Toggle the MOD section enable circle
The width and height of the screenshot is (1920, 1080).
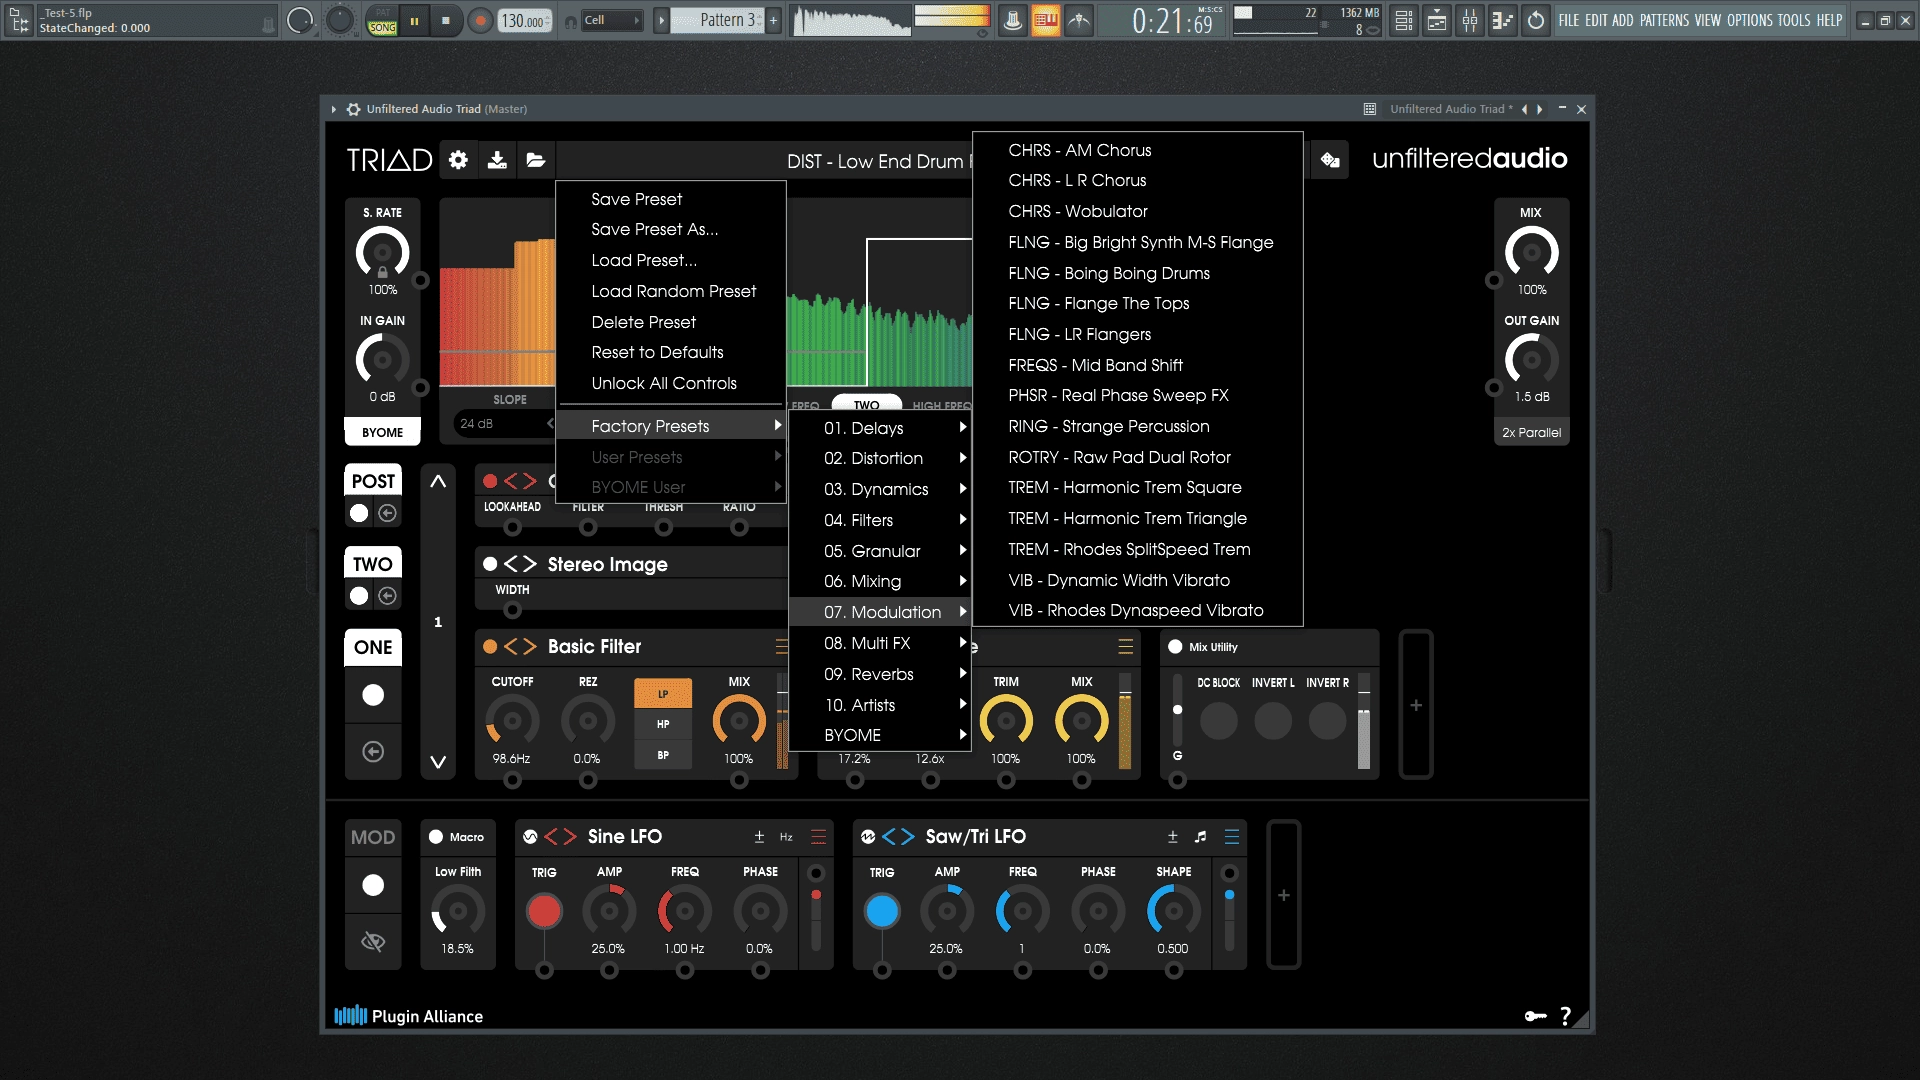click(373, 885)
